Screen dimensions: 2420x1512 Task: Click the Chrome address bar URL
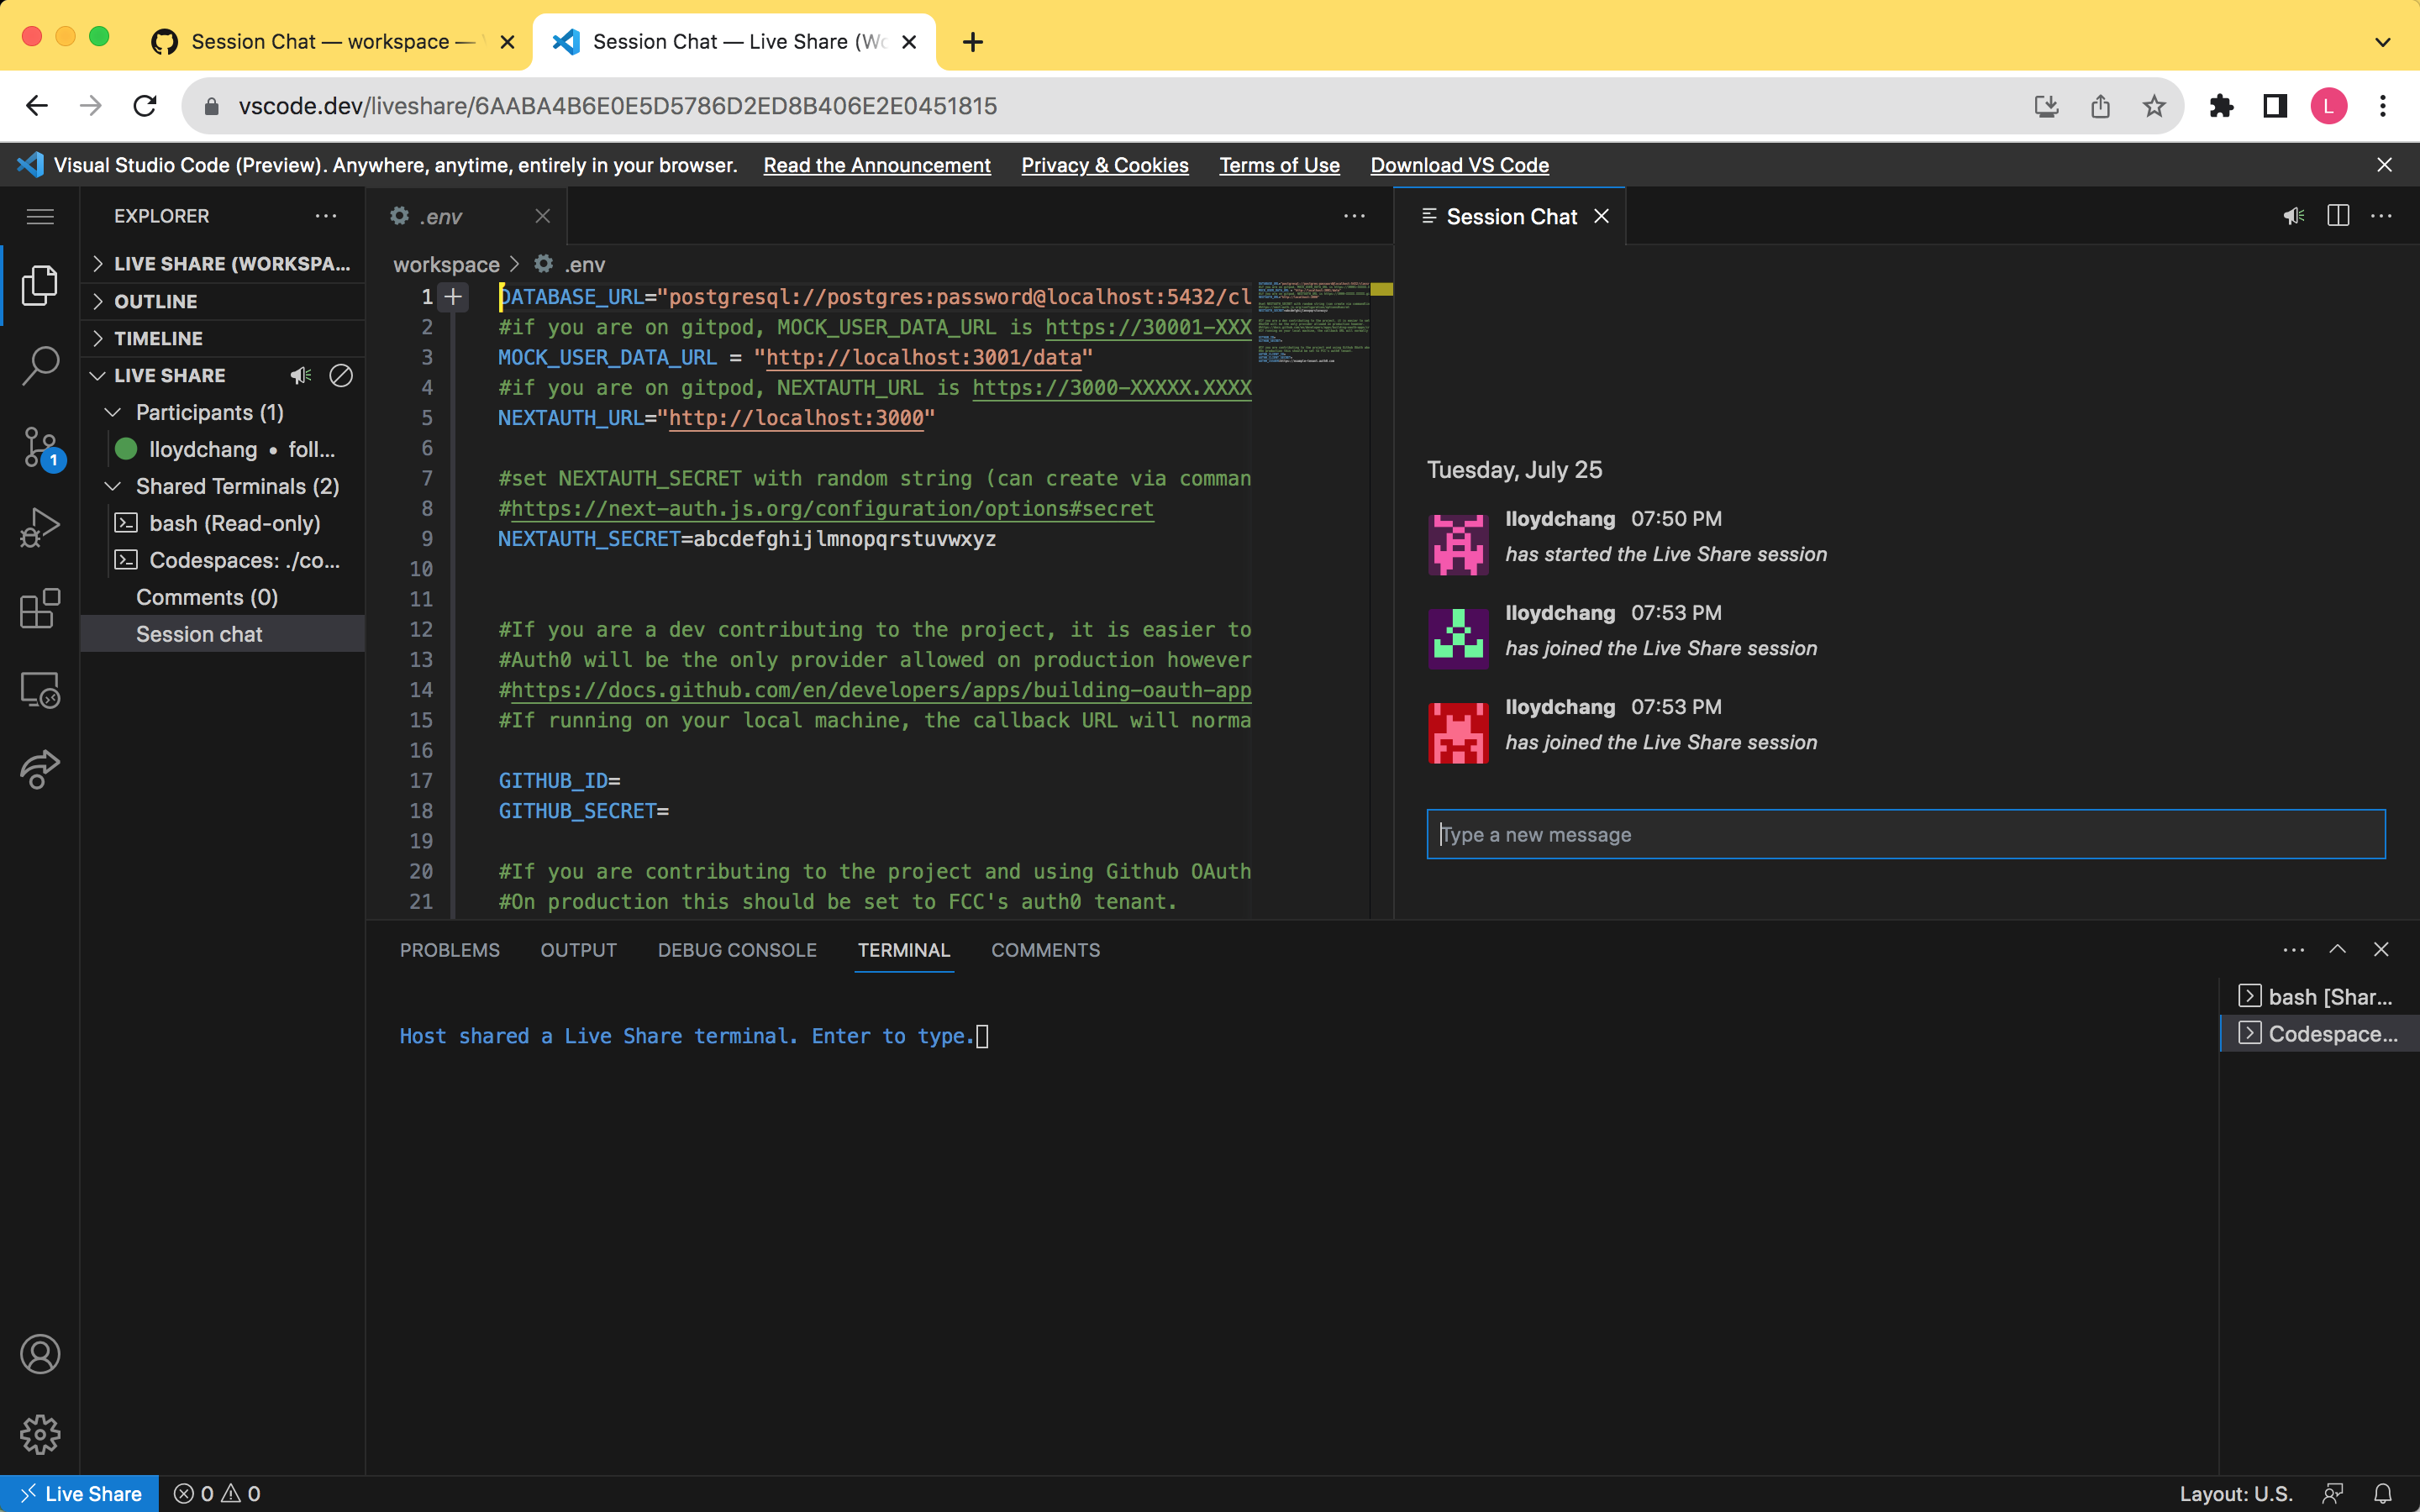pos(617,106)
